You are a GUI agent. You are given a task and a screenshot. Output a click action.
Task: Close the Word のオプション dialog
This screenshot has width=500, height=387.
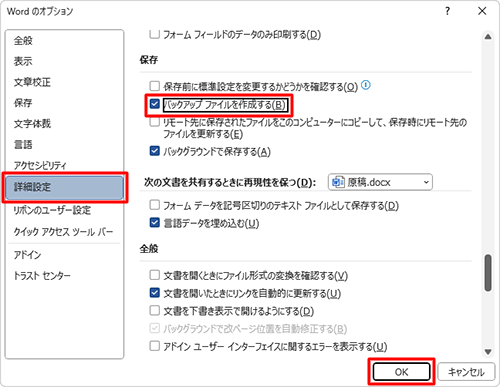coord(482,11)
